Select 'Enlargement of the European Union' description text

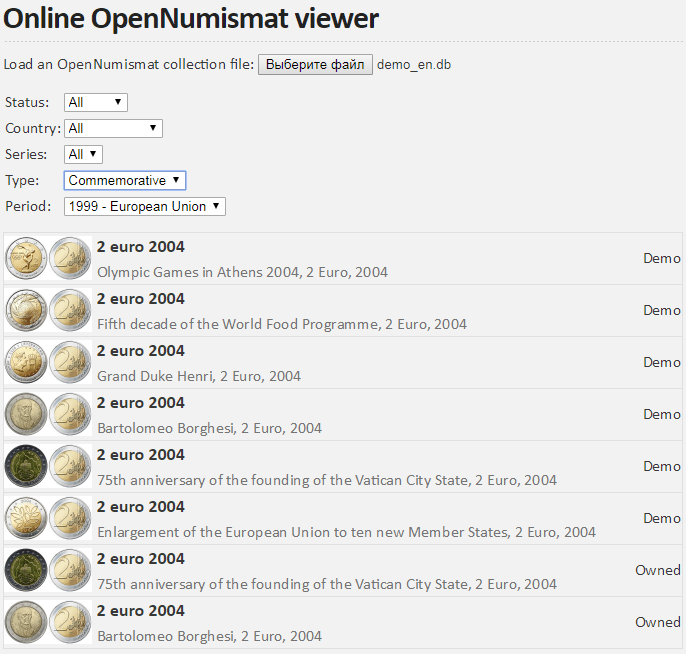click(x=346, y=533)
